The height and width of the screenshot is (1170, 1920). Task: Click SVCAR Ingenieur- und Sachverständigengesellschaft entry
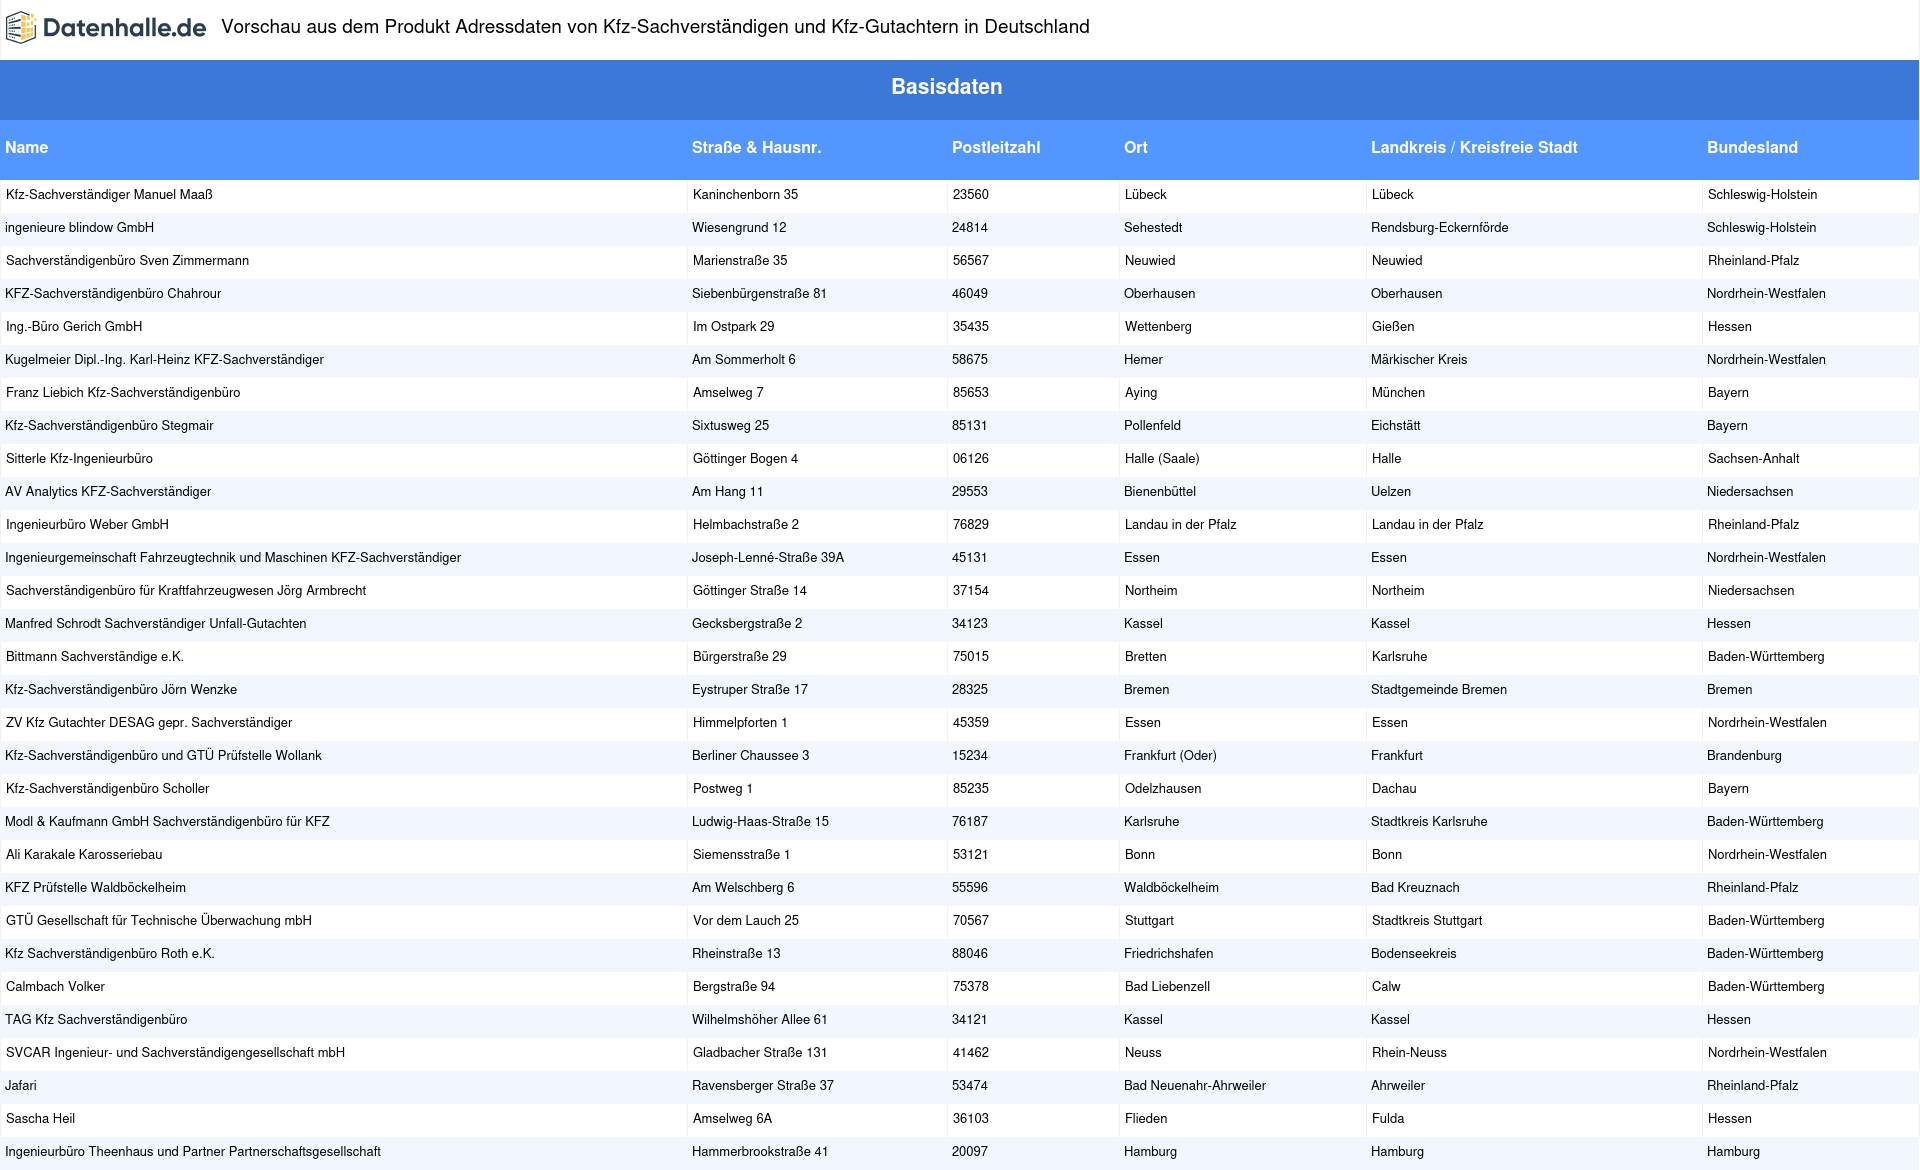(176, 1053)
